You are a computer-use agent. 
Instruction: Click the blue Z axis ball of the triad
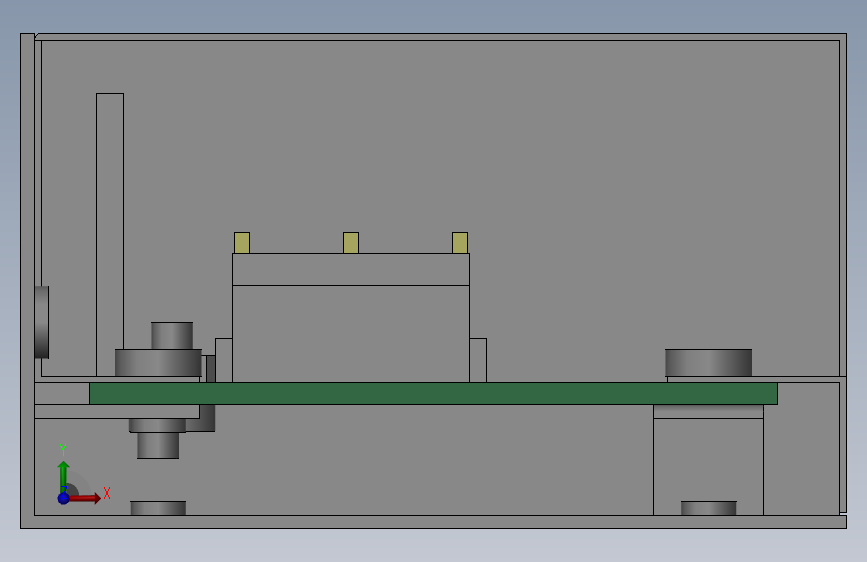pos(63,498)
